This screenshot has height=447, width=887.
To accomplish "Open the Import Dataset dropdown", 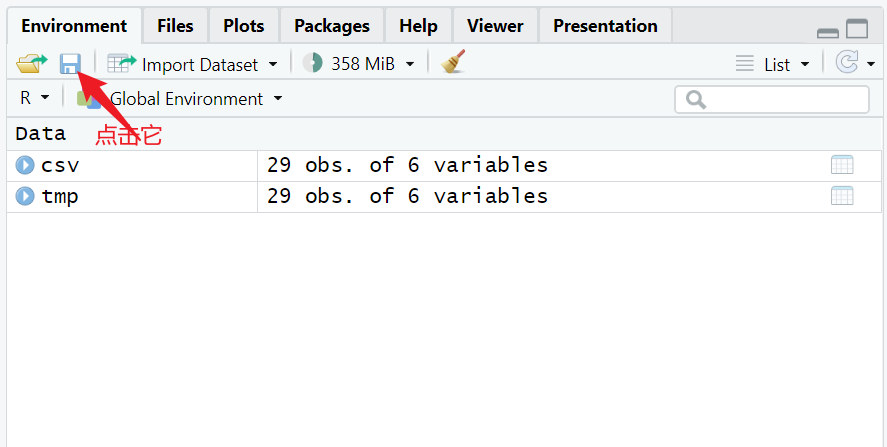I will (194, 64).
